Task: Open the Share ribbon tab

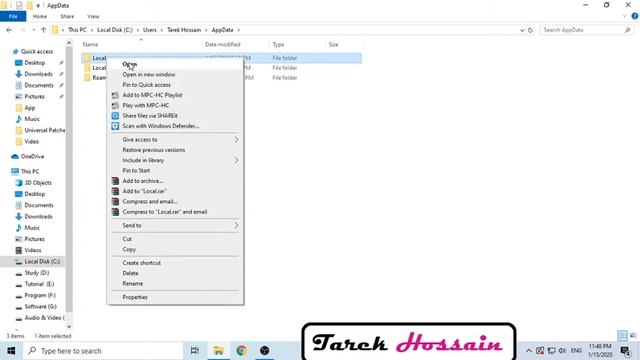Action: click(x=67, y=16)
